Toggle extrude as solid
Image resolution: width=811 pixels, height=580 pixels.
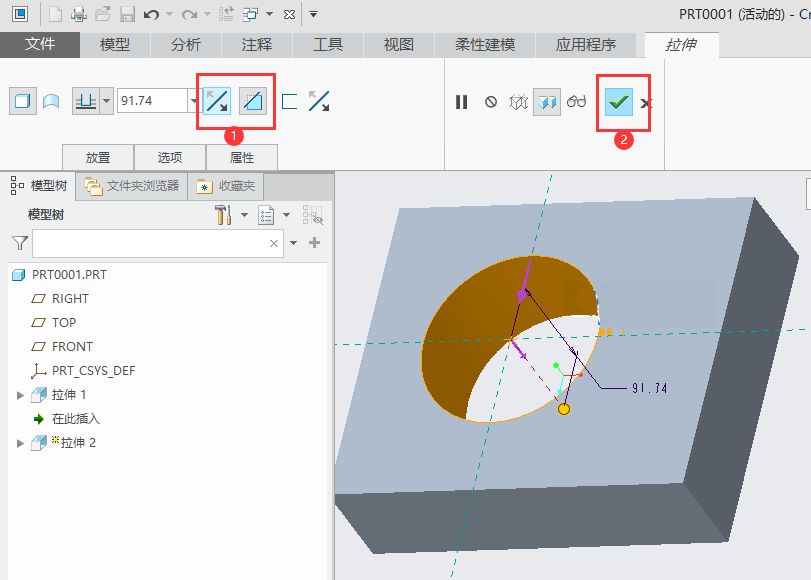[22, 101]
